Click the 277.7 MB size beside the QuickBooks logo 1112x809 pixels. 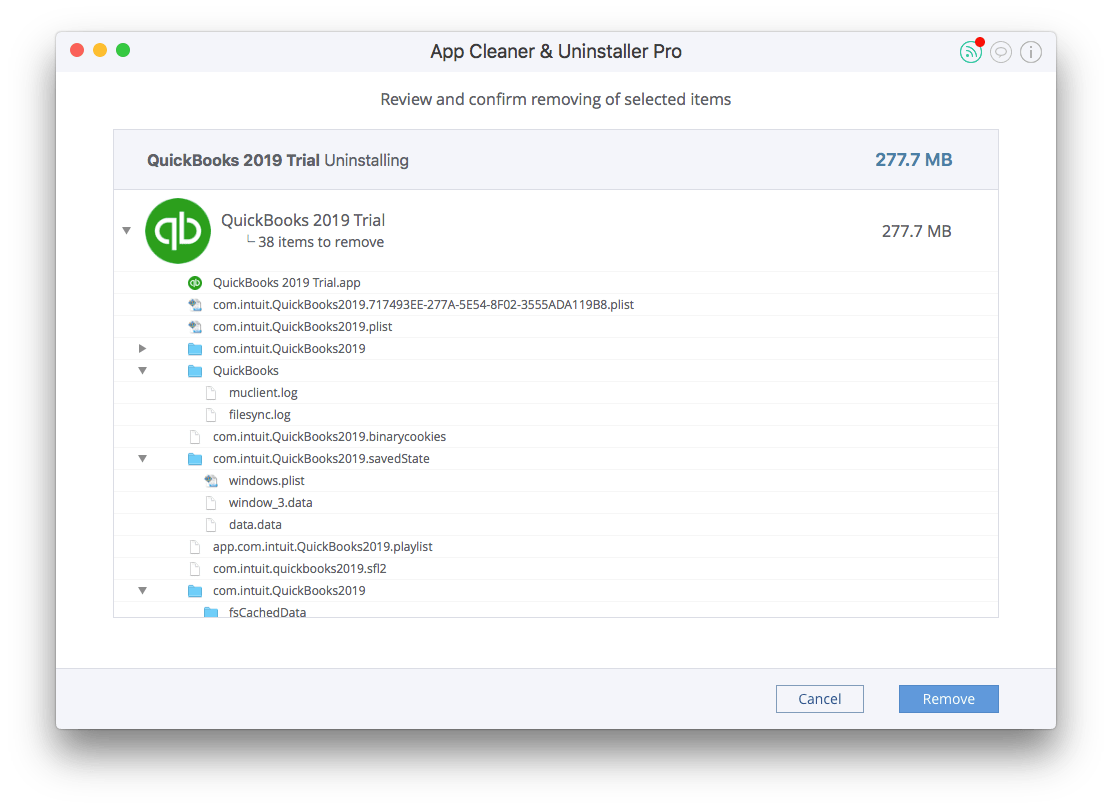[916, 231]
